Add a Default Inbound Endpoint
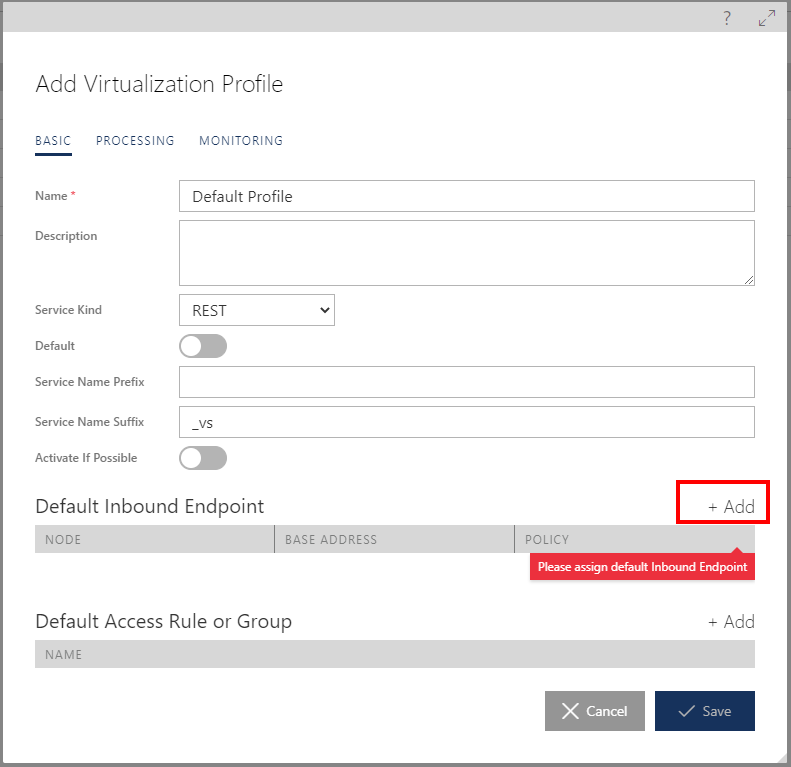This screenshot has height=767, width=791. 731,507
